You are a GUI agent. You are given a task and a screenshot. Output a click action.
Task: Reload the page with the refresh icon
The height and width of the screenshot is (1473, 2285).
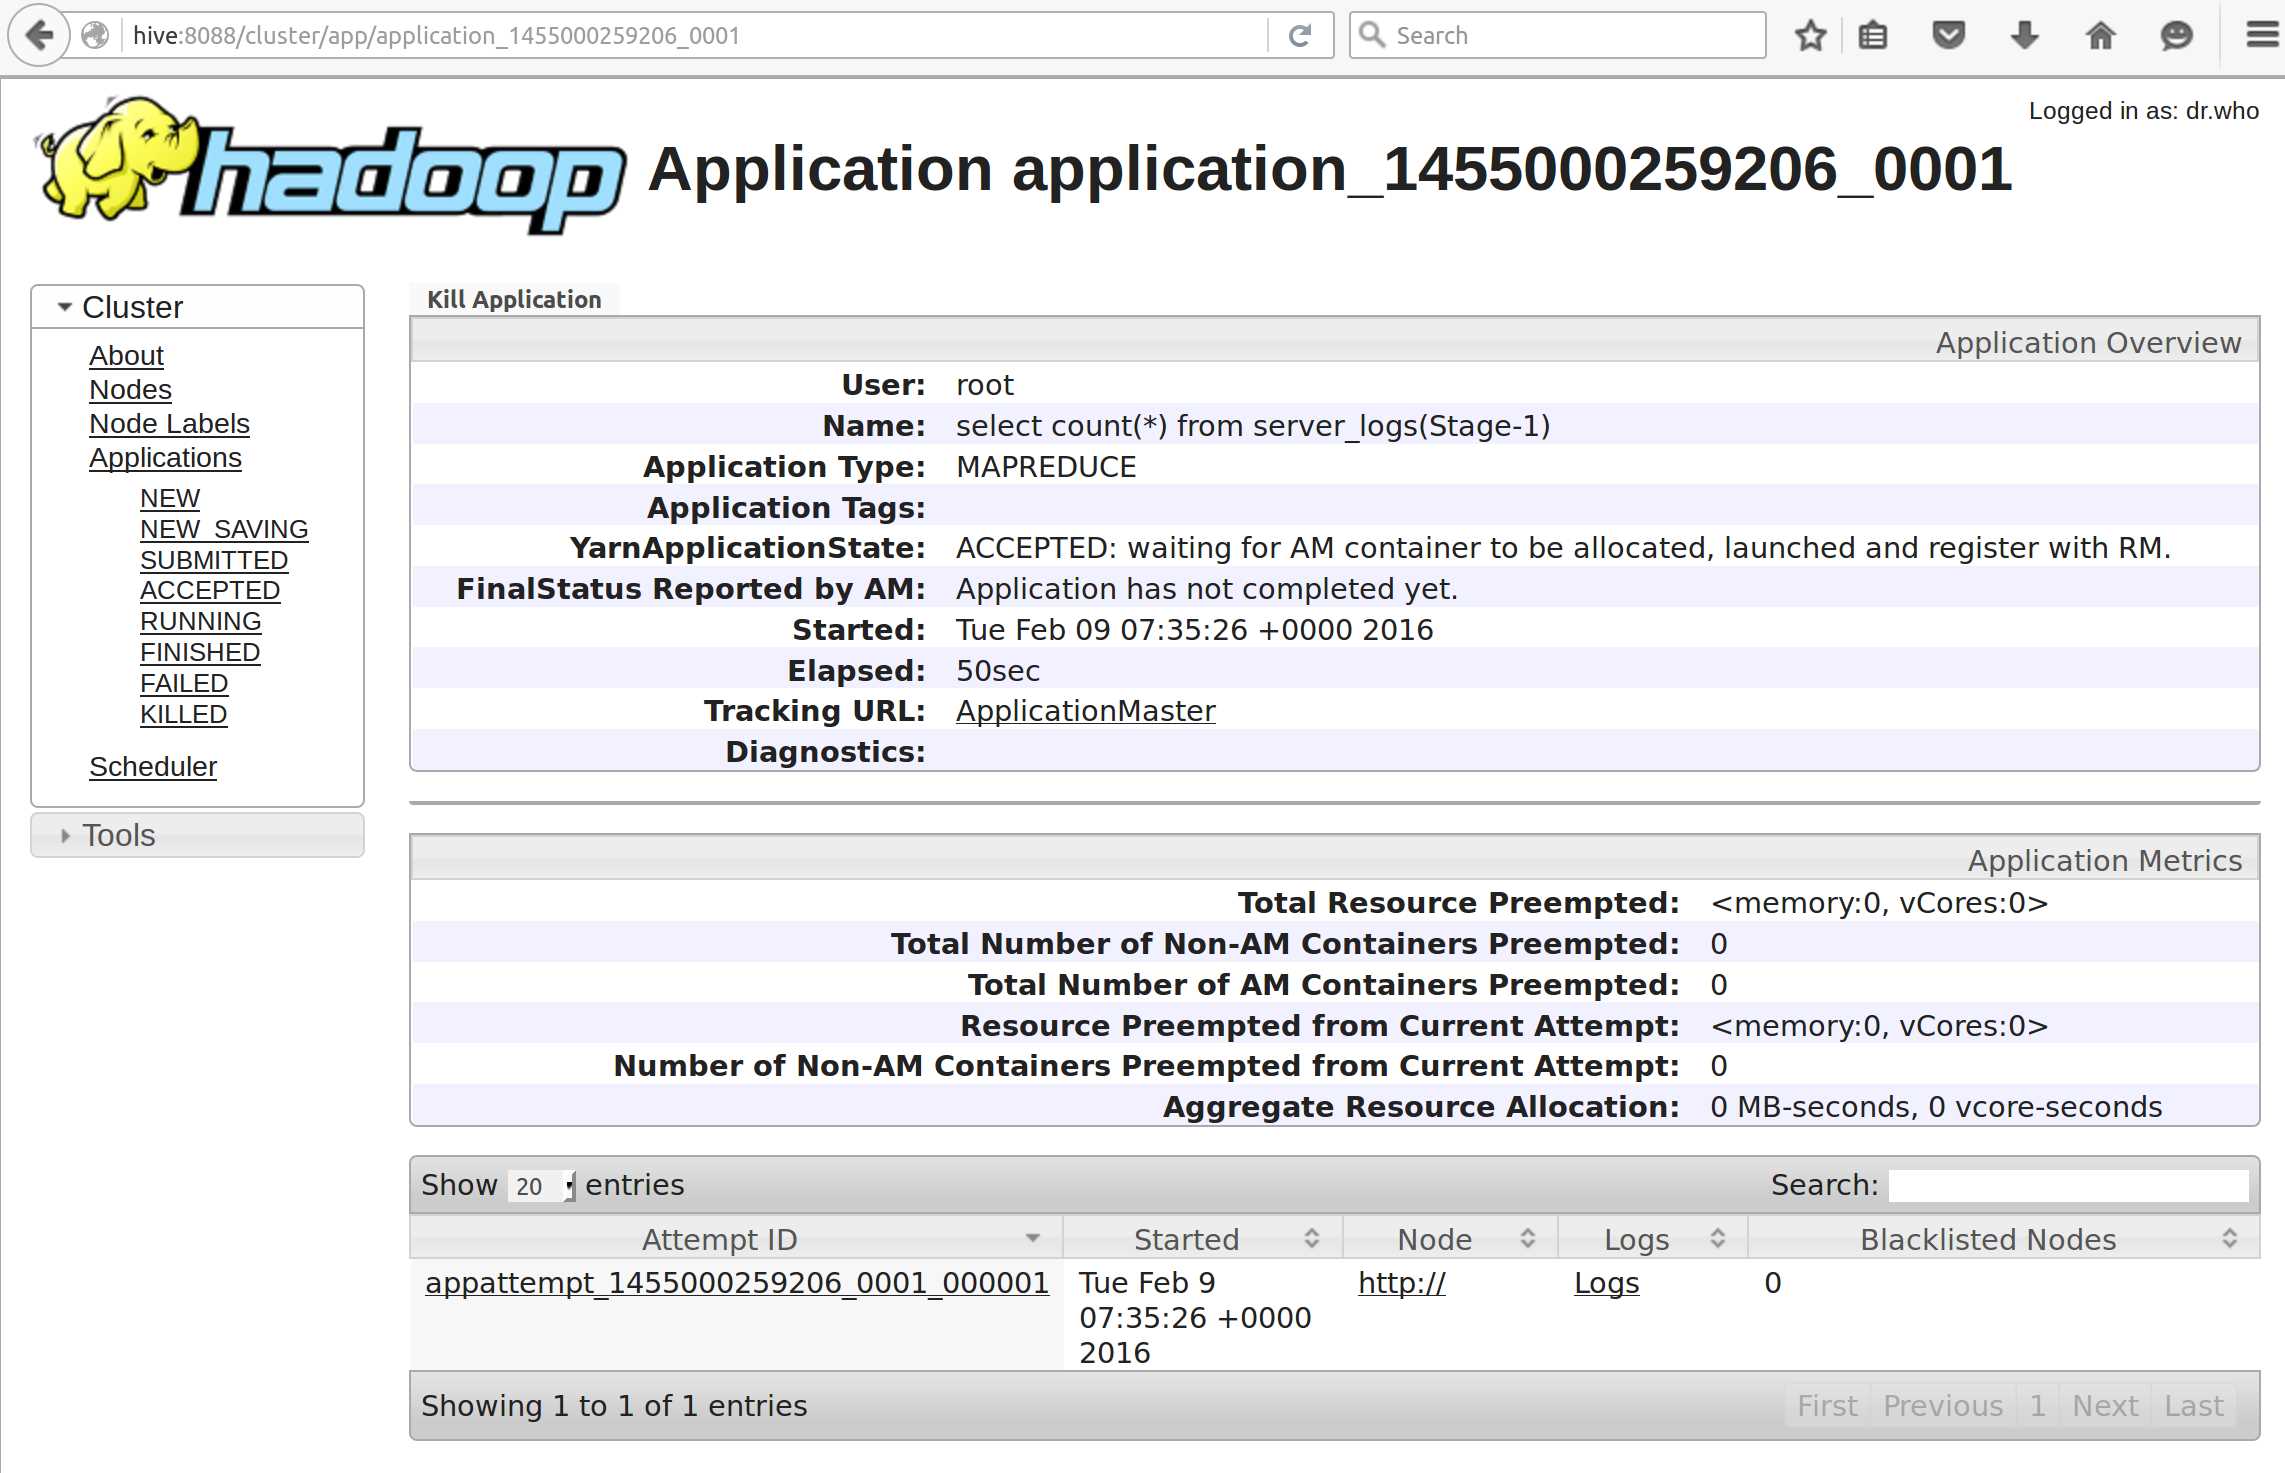(x=1300, y=36)
